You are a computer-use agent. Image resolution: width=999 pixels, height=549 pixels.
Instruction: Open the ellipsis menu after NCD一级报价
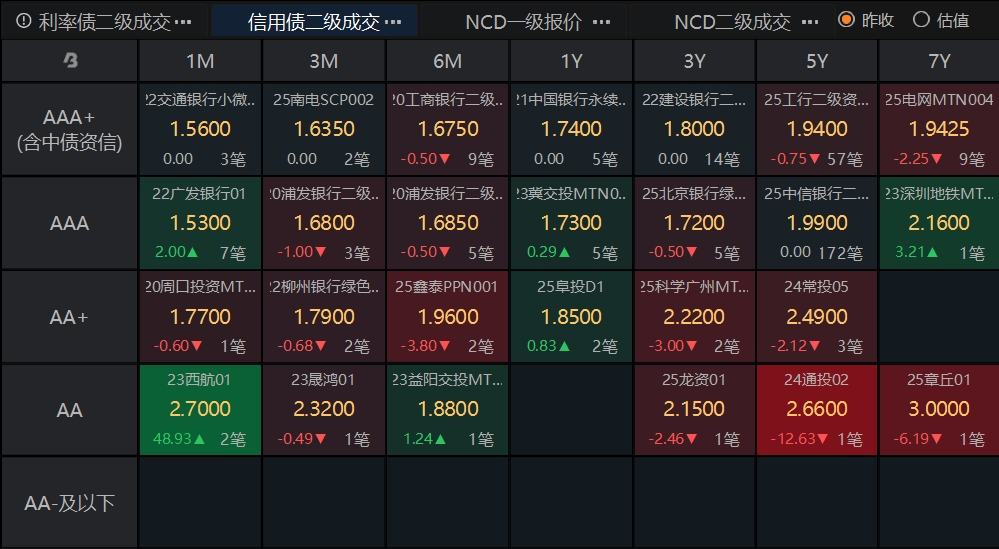(601, 22)
